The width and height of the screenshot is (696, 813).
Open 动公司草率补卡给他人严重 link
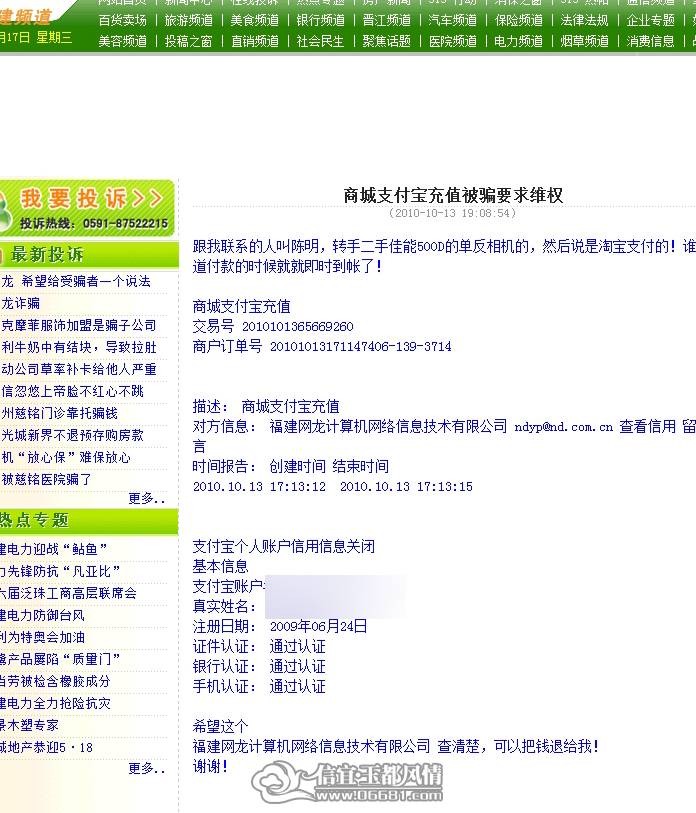coord(79,370)
